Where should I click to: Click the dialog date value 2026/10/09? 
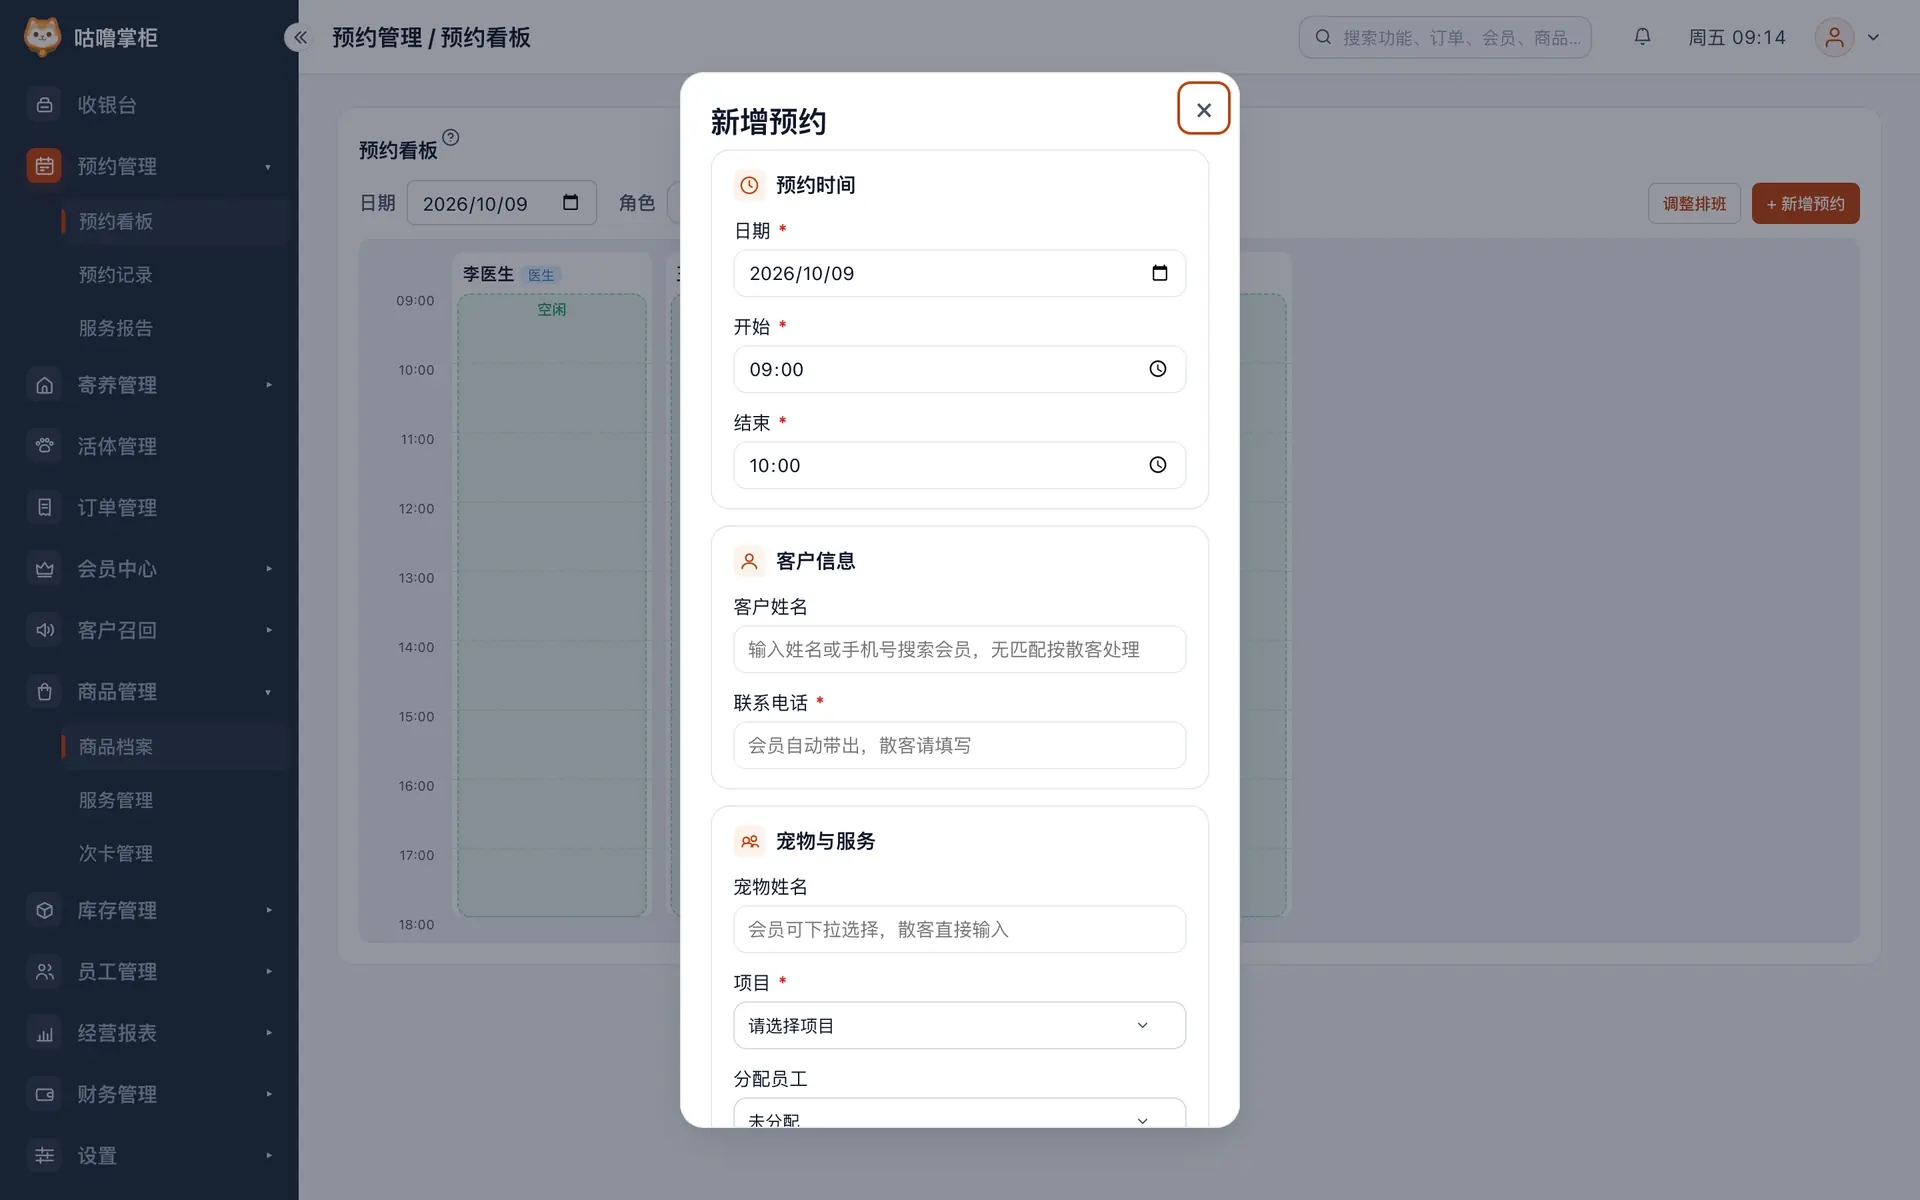(x=801, y=273)
